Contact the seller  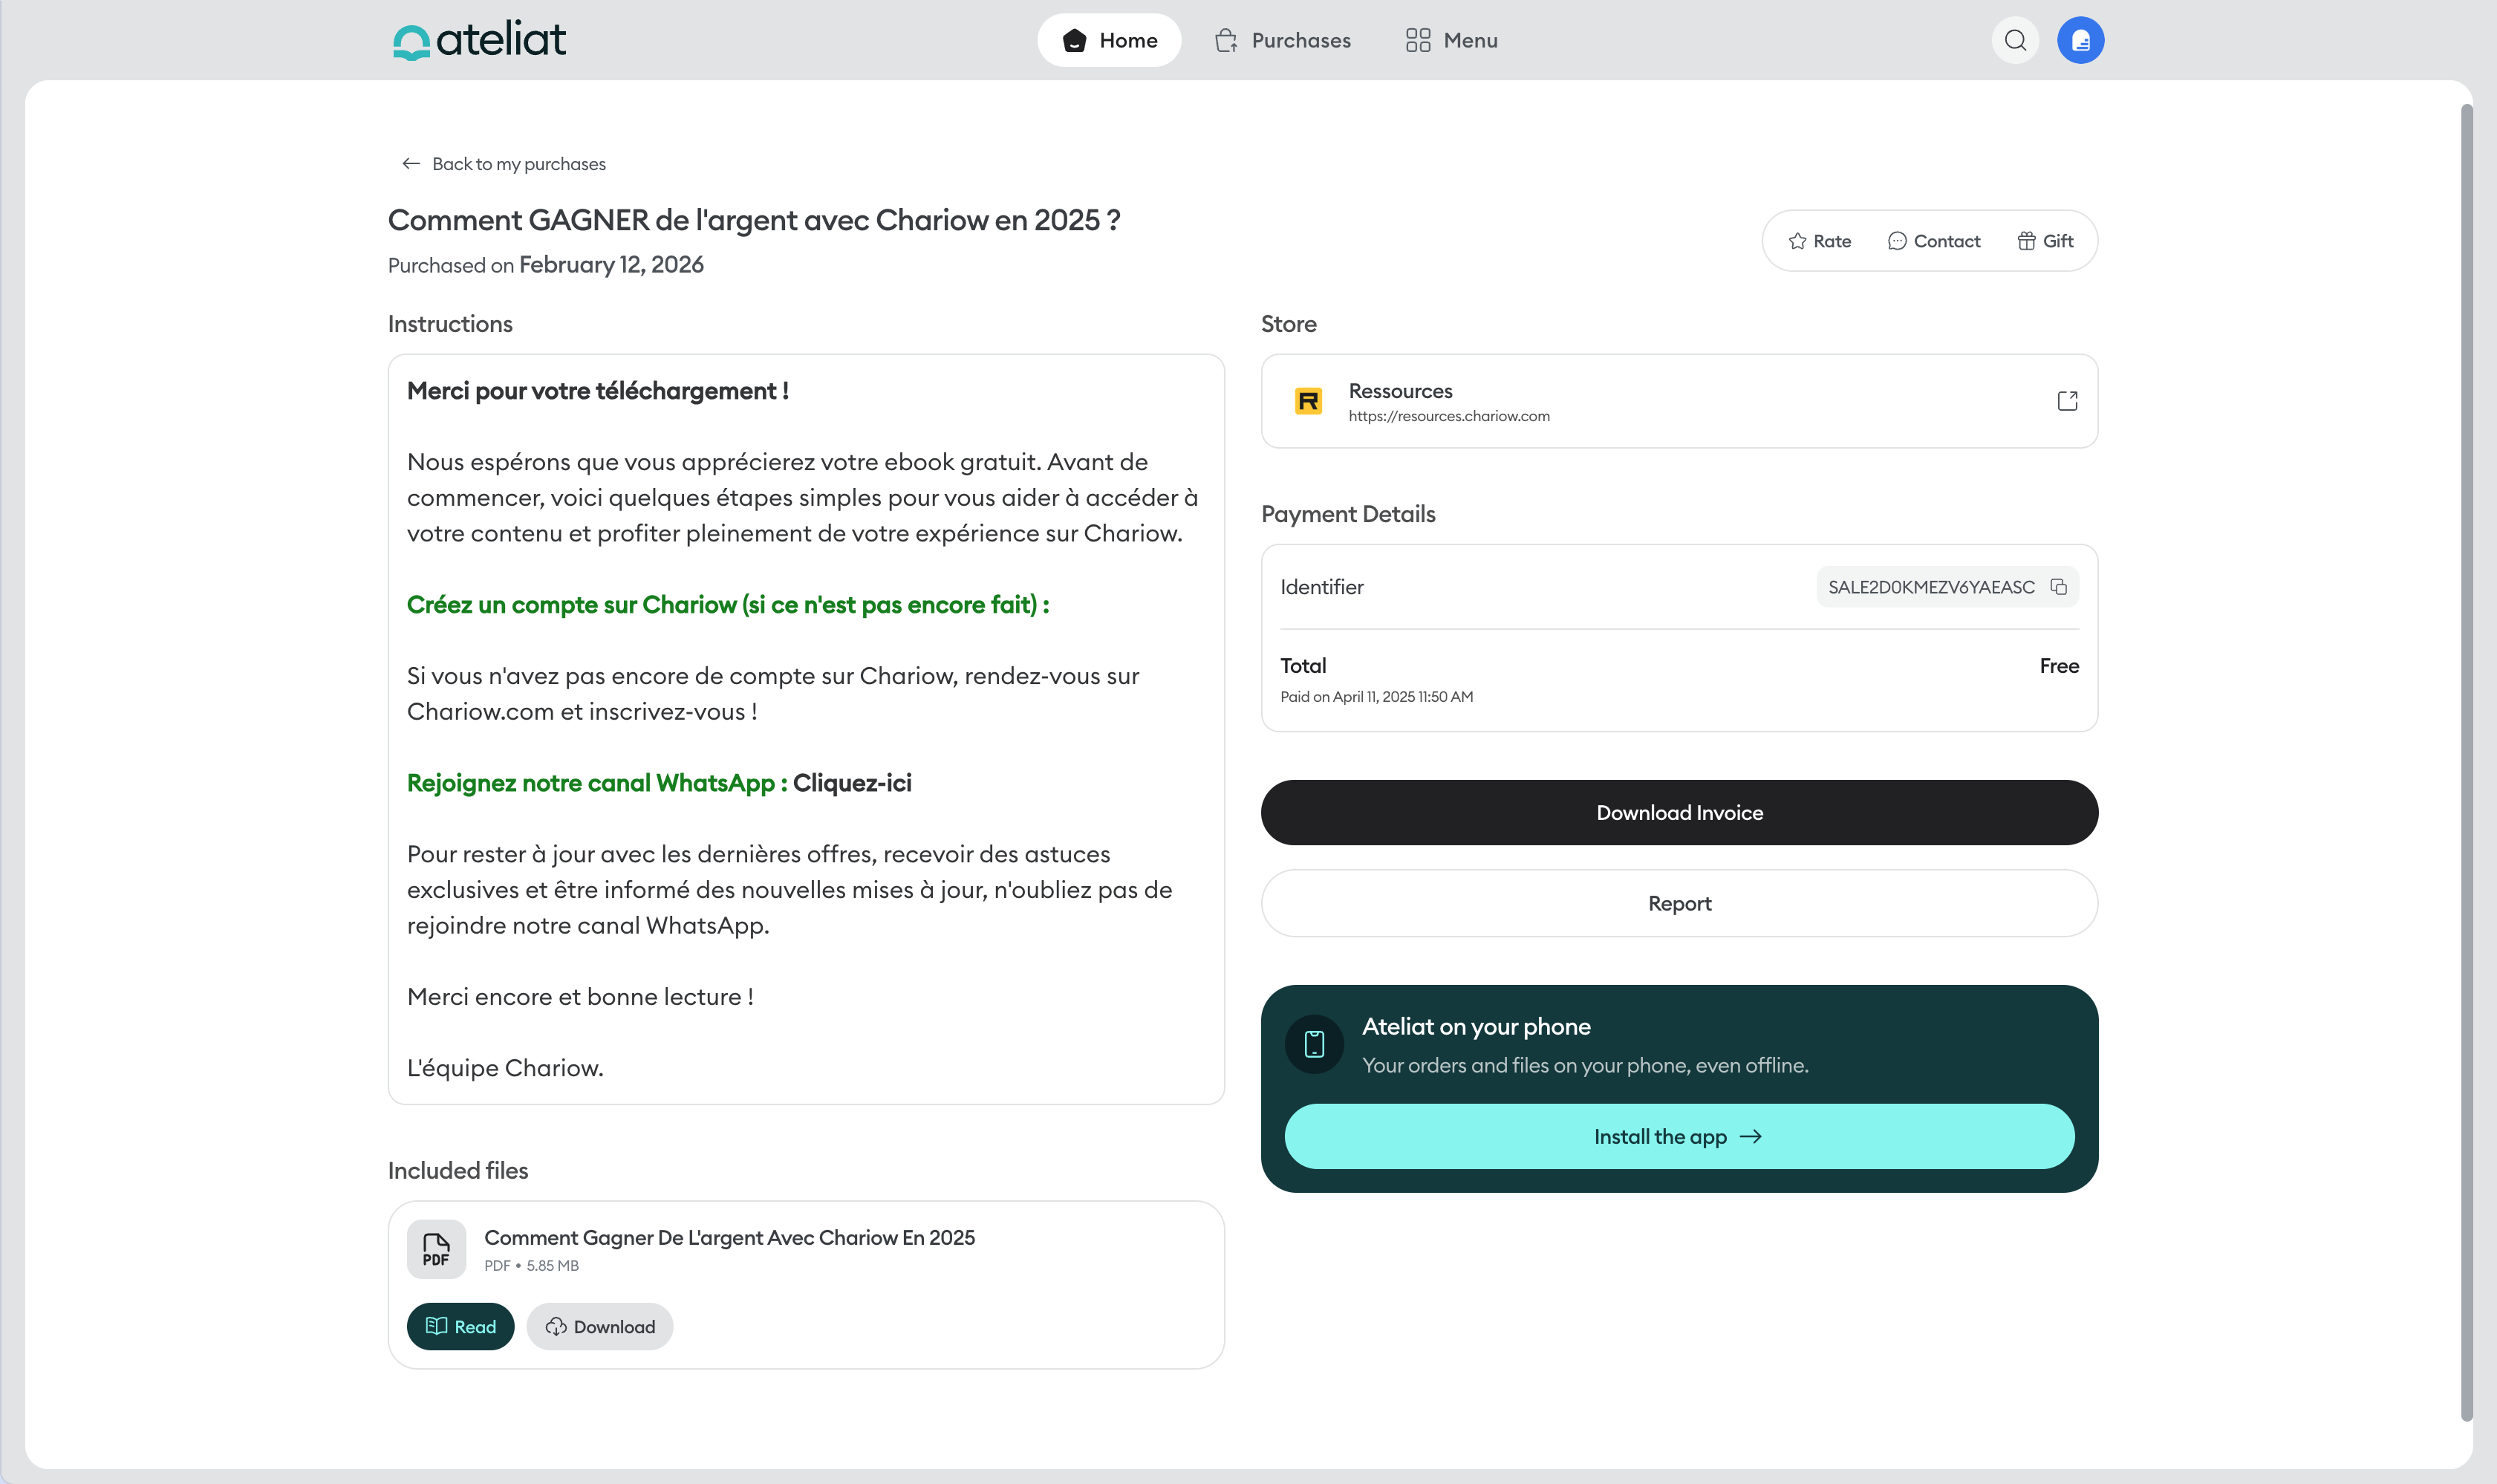tap(1933, 241)
